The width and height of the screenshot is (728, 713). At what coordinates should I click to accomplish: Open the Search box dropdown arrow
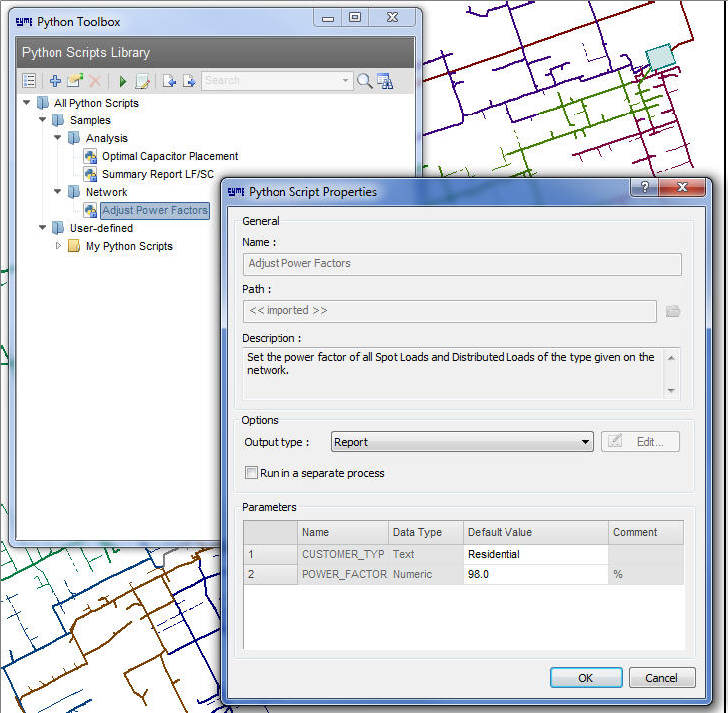346,81
